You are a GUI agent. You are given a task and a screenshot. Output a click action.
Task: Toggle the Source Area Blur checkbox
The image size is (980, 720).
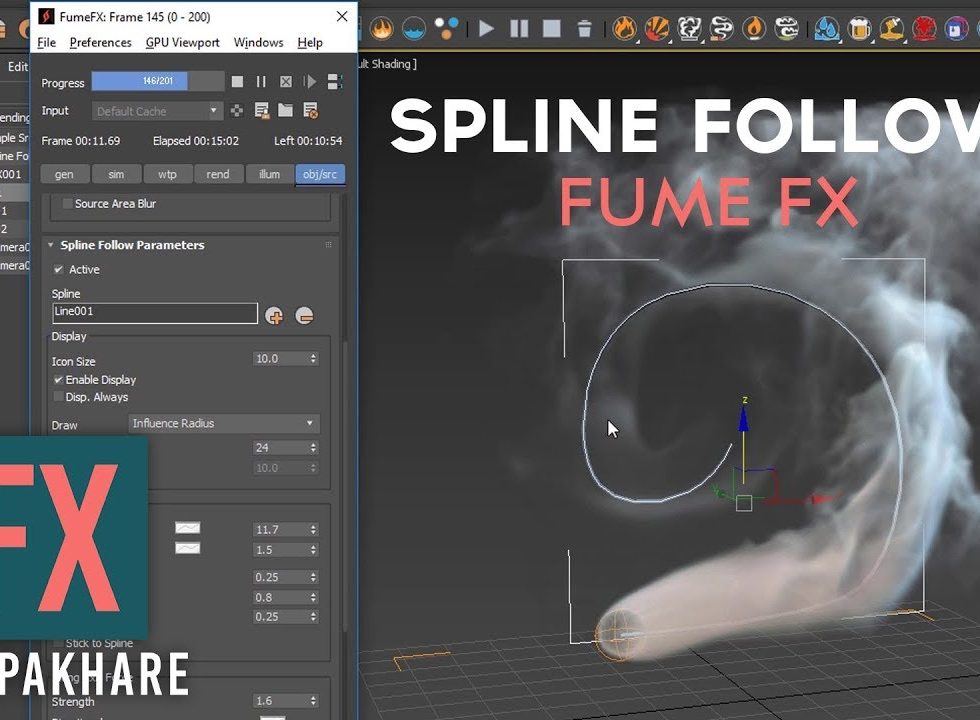[68, 204]
